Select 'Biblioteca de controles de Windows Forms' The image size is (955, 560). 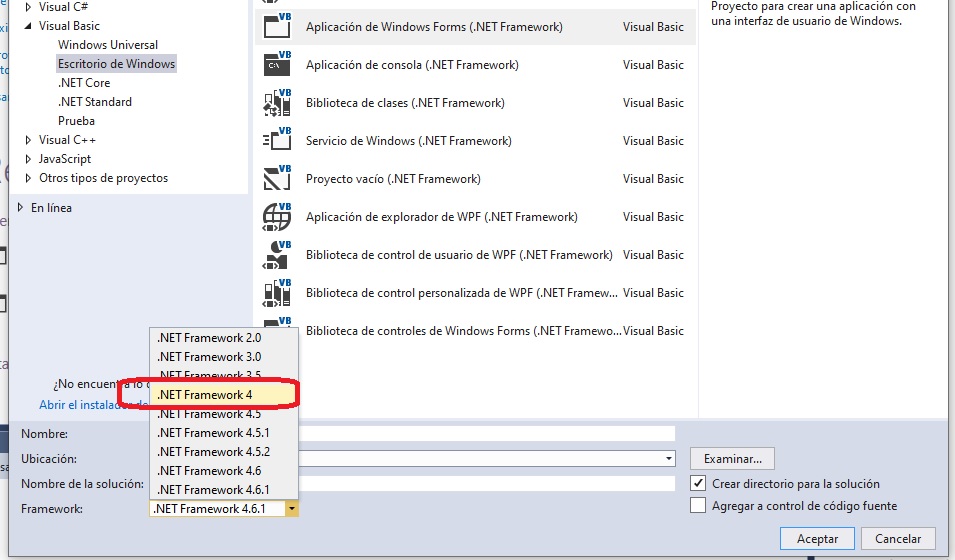click(475, 331)
